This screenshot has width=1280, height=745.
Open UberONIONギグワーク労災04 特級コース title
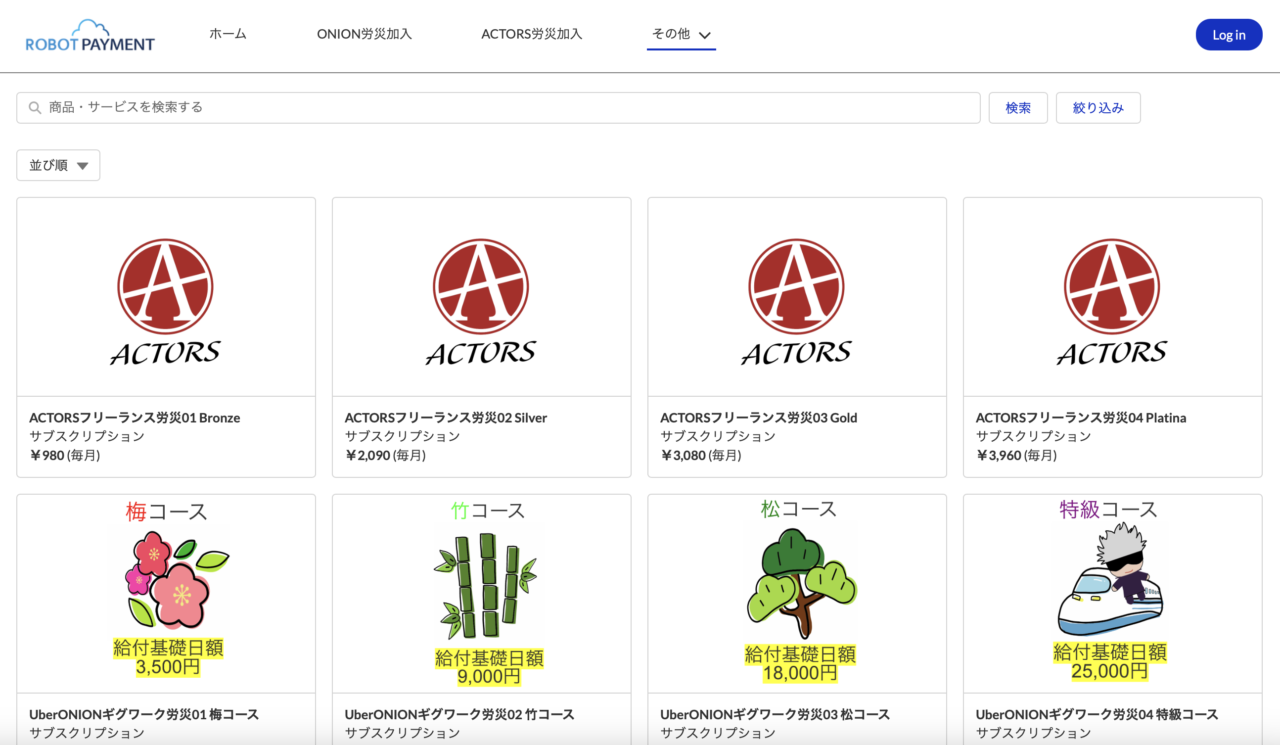1097,715
